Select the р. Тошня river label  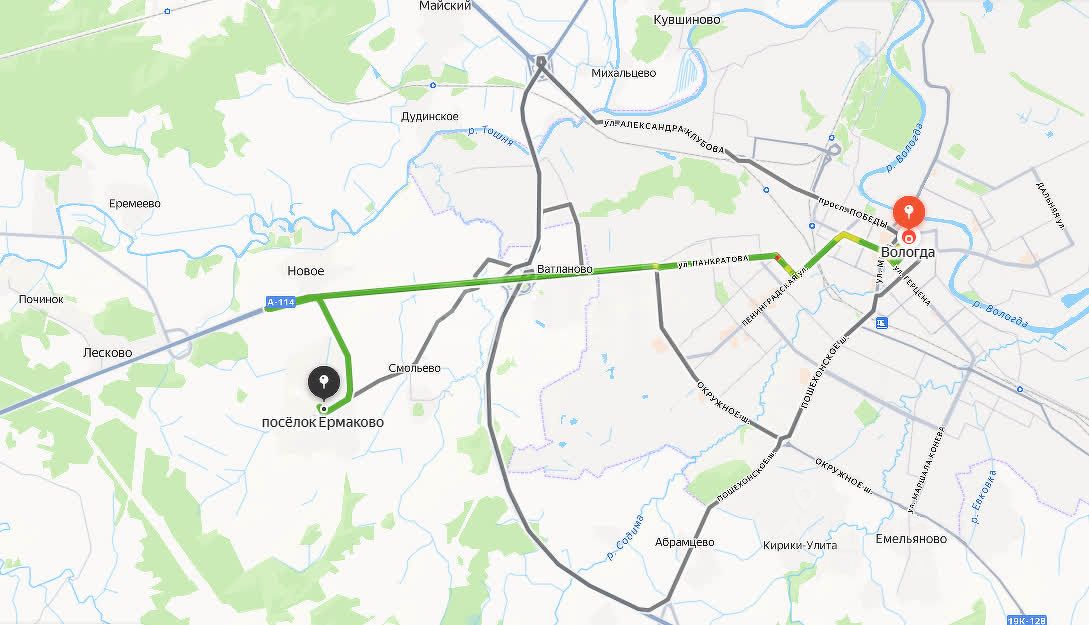point(490,135)
